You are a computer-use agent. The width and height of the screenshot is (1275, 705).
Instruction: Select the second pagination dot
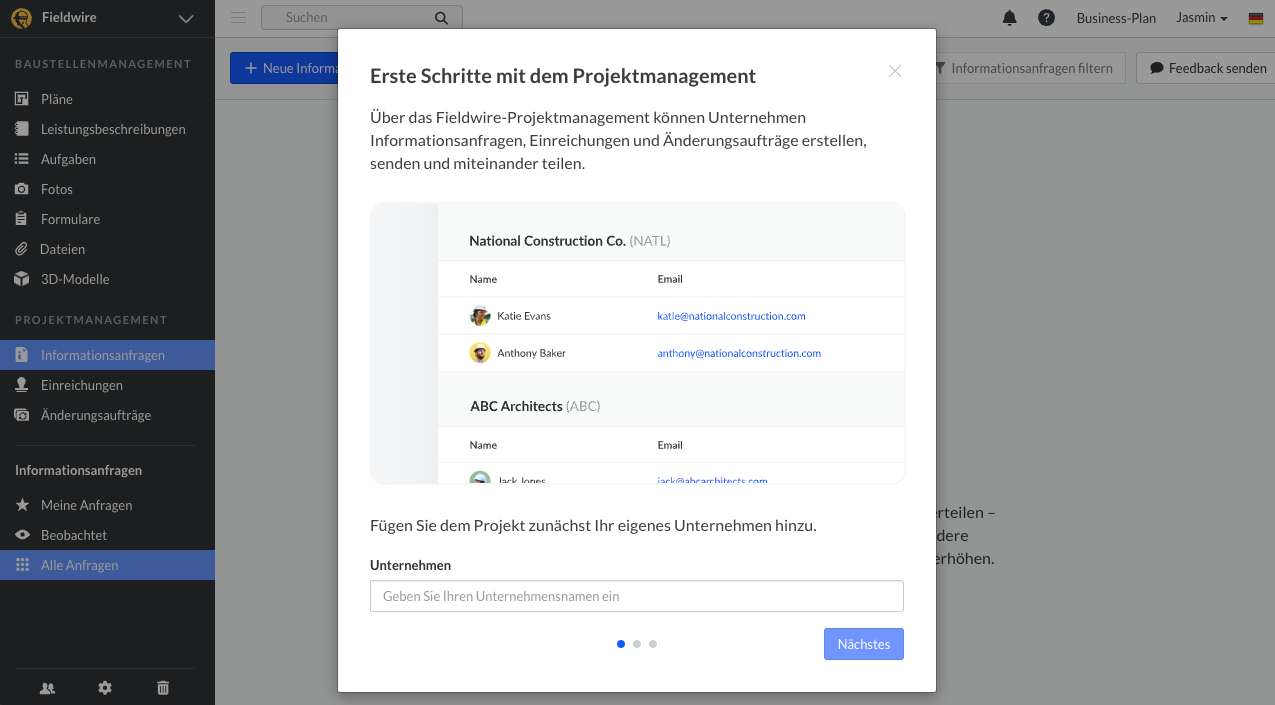click(x=637, y=644)
